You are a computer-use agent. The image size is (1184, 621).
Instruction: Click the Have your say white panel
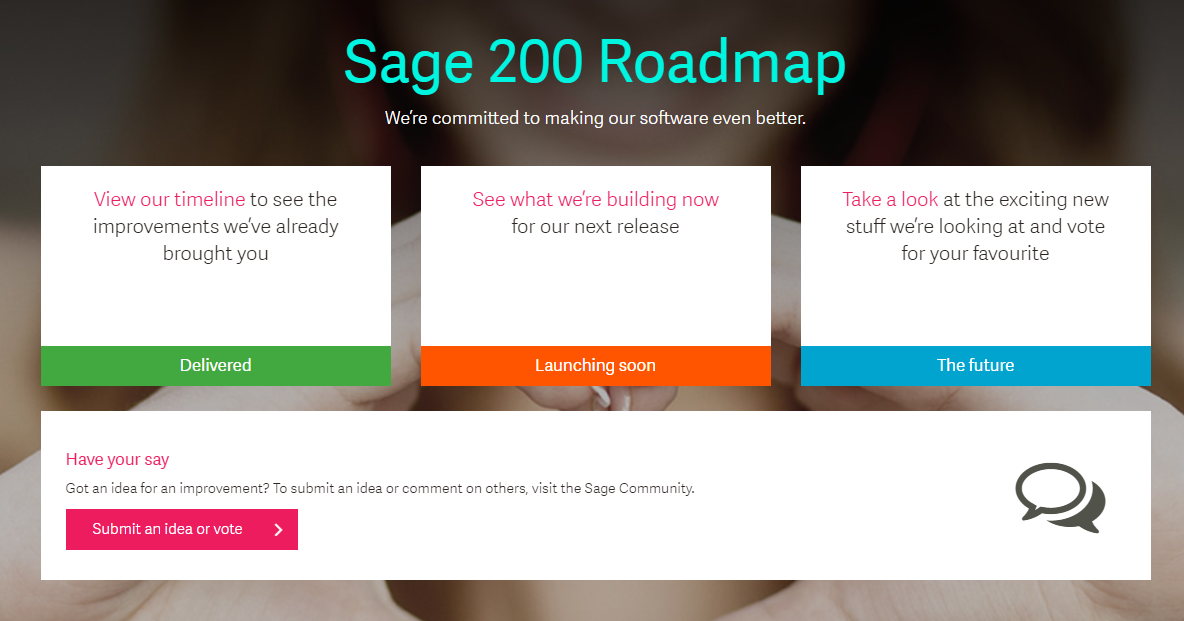point(596,496)
